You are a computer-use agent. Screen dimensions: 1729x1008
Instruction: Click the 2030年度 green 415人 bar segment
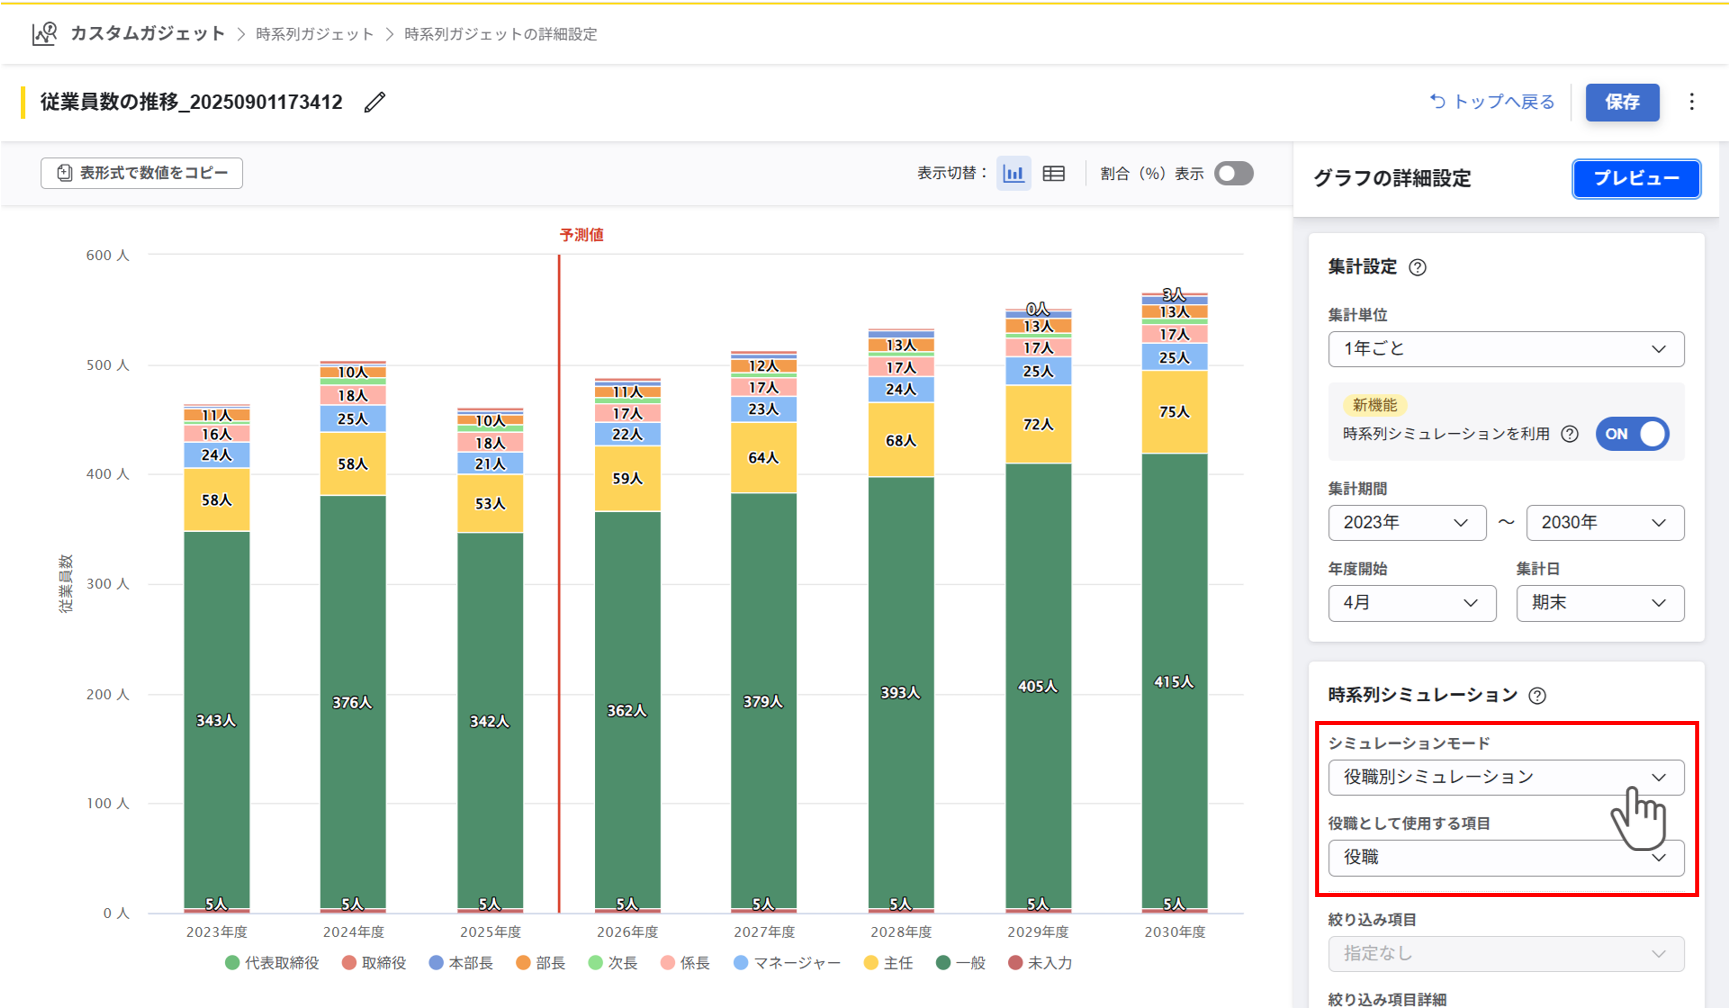(1174, 680)
